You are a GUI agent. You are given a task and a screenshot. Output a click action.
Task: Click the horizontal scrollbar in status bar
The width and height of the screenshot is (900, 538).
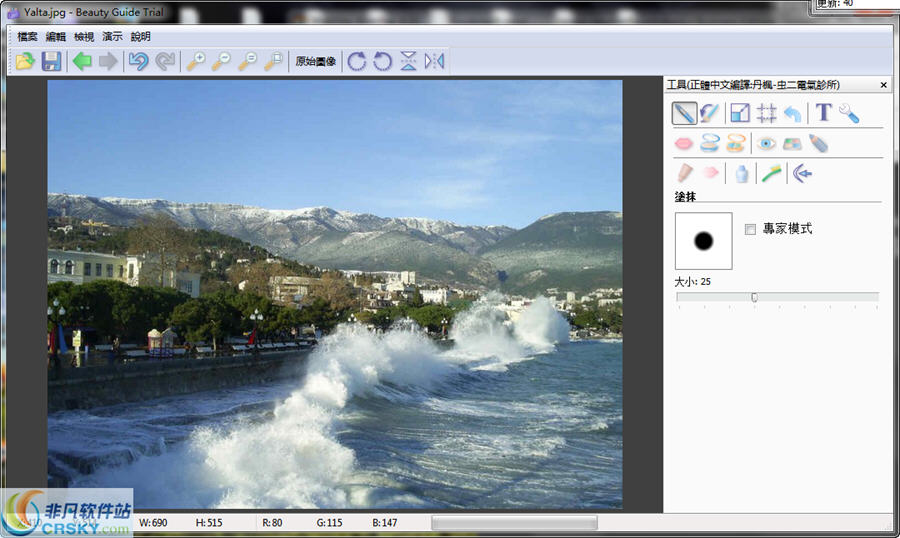pyautogui.click(x=514, y=523)
